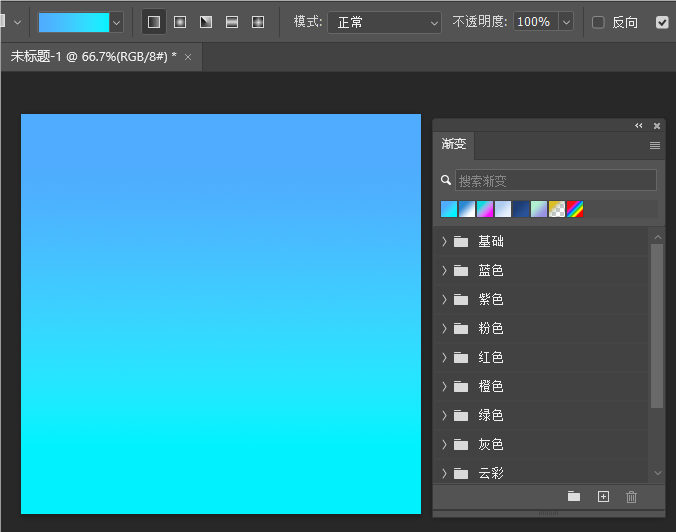Click the 搜索渐变 search field
676x532 pixels.
pyautogui.click(x=555, y=181)
